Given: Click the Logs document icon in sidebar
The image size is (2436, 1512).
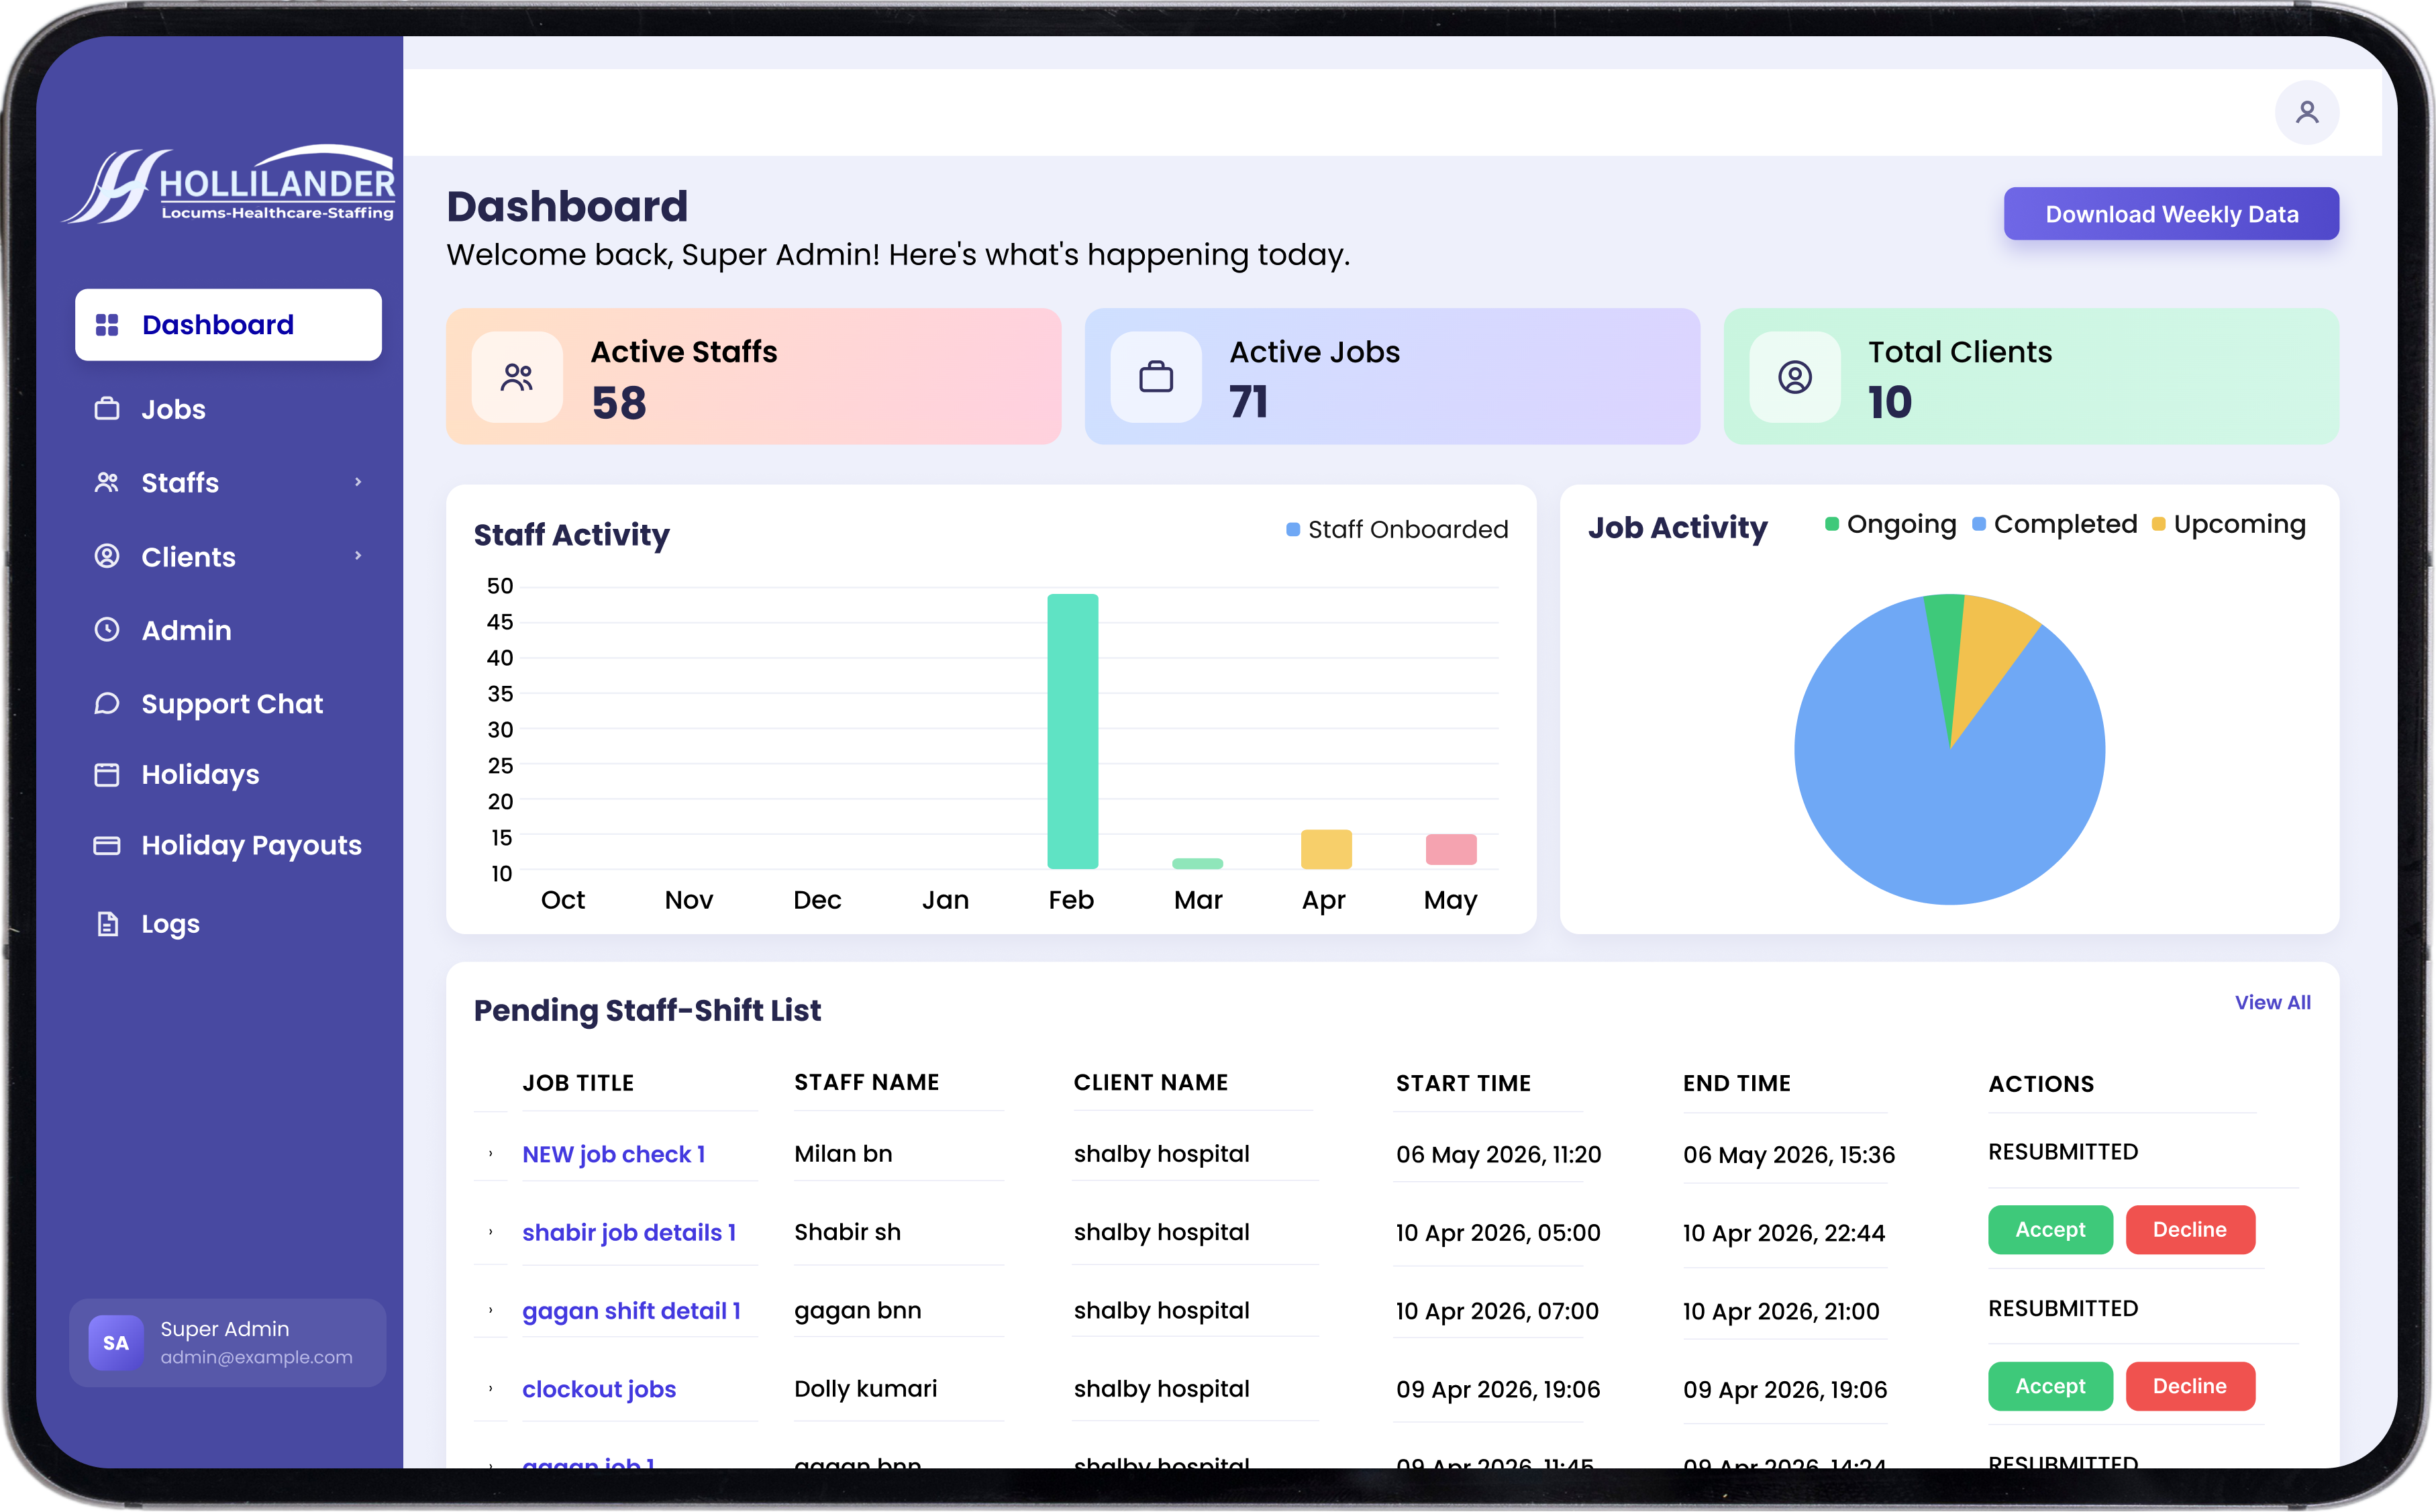Looking at the screenshot, I should pyautogui.click(x=107, y=923).
